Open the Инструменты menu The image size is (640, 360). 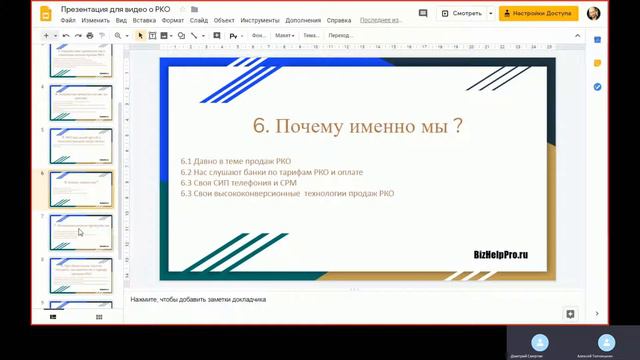[260, 20]
